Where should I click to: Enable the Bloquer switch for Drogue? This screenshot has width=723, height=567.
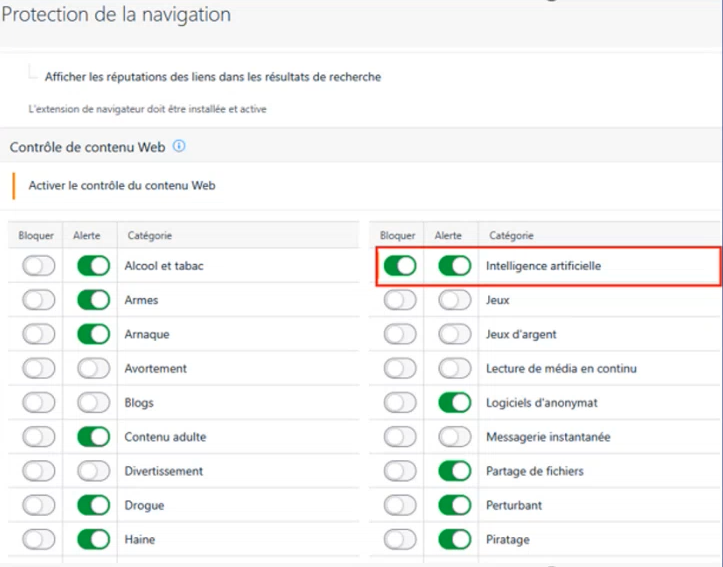(x=39, y=505)
